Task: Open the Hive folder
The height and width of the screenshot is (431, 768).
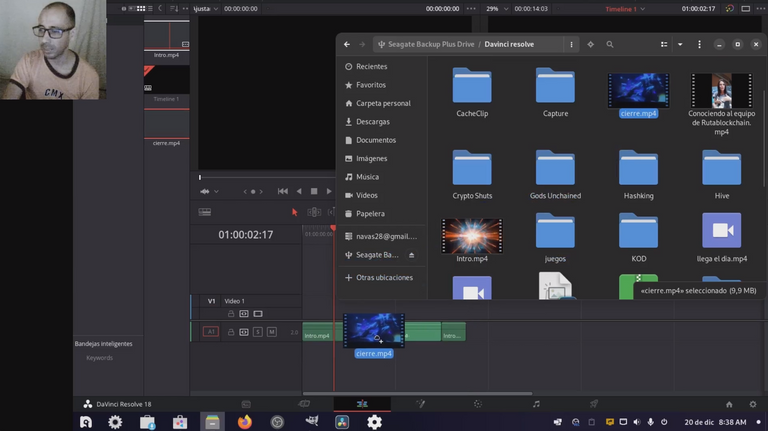Action: [722, 174]
